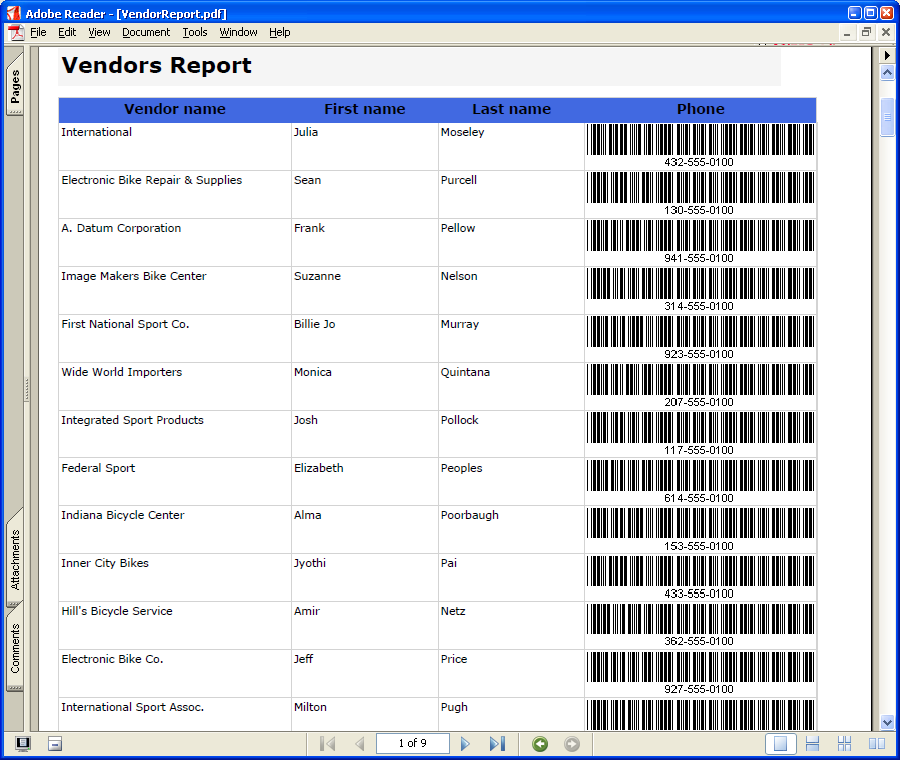Click the vertical scrollbar thumb

(x=887, y=117)
